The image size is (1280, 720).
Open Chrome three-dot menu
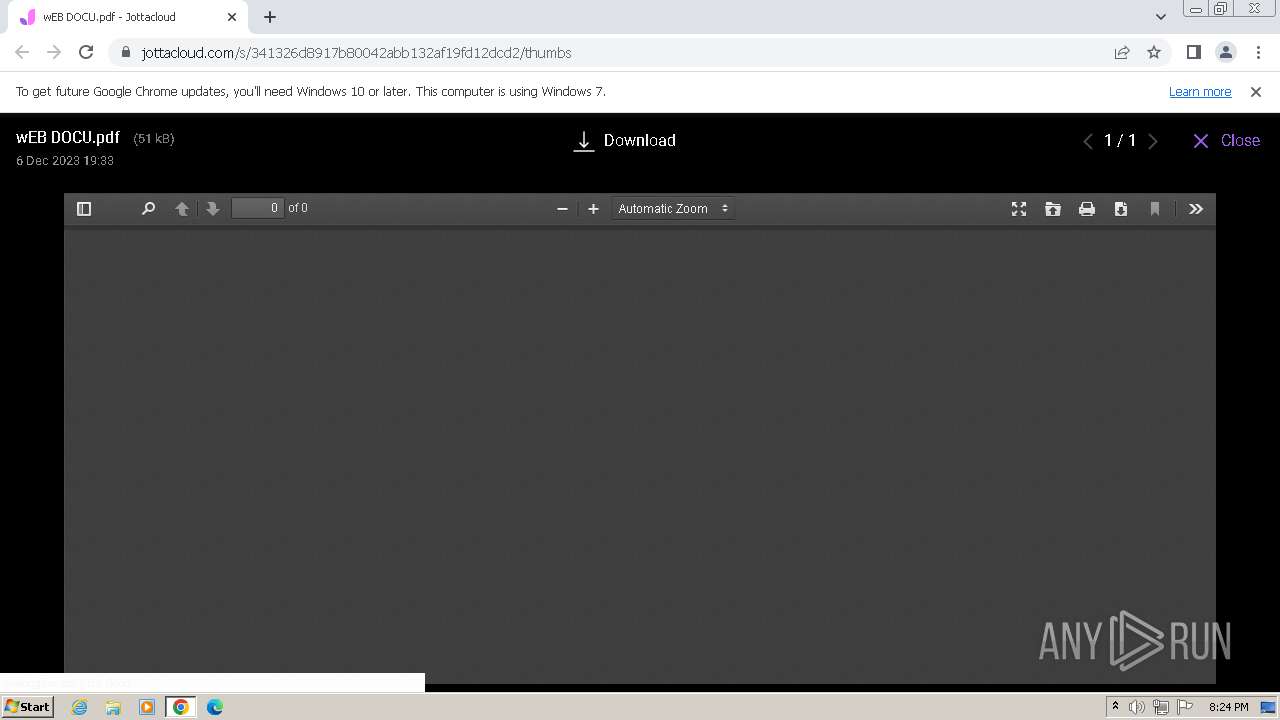click(1256, 52)
